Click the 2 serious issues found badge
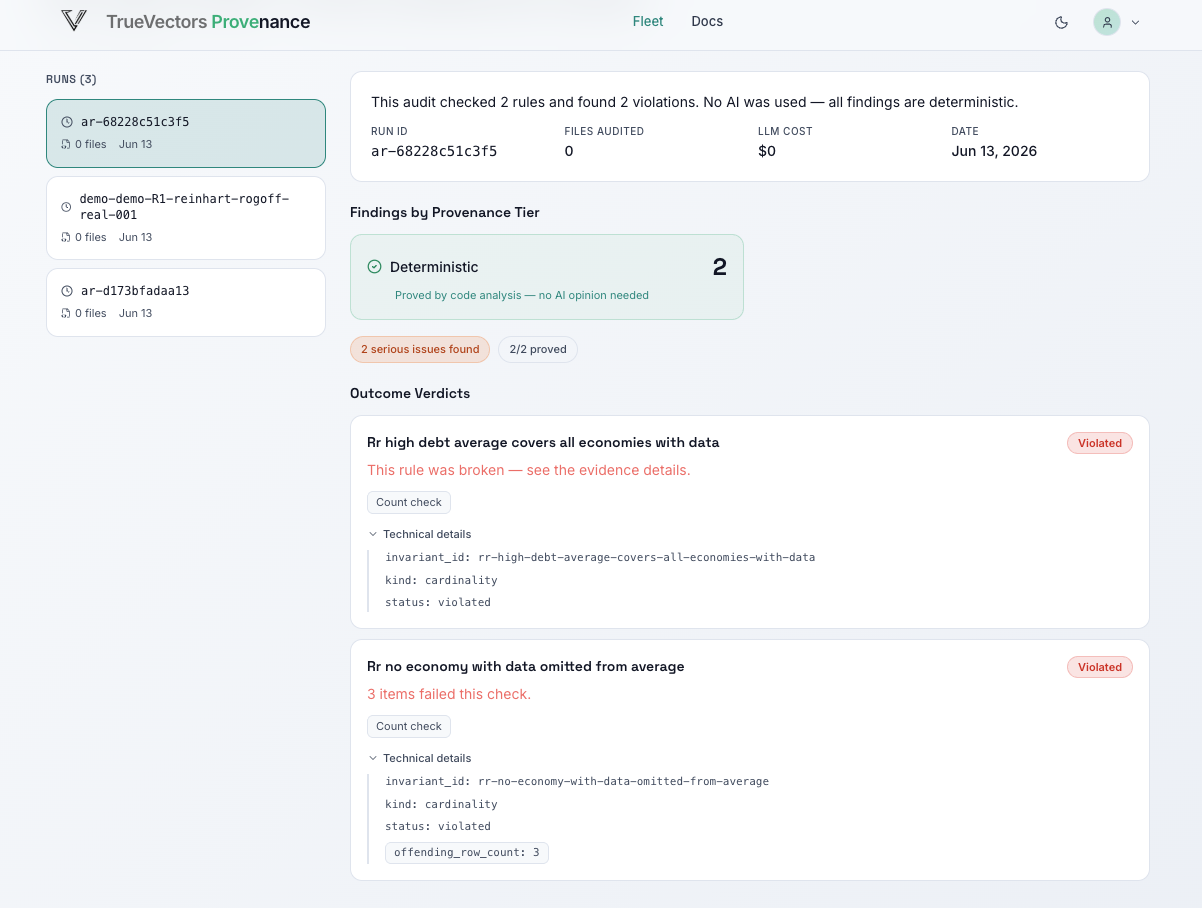1202x908 pixels. point(420,349)
